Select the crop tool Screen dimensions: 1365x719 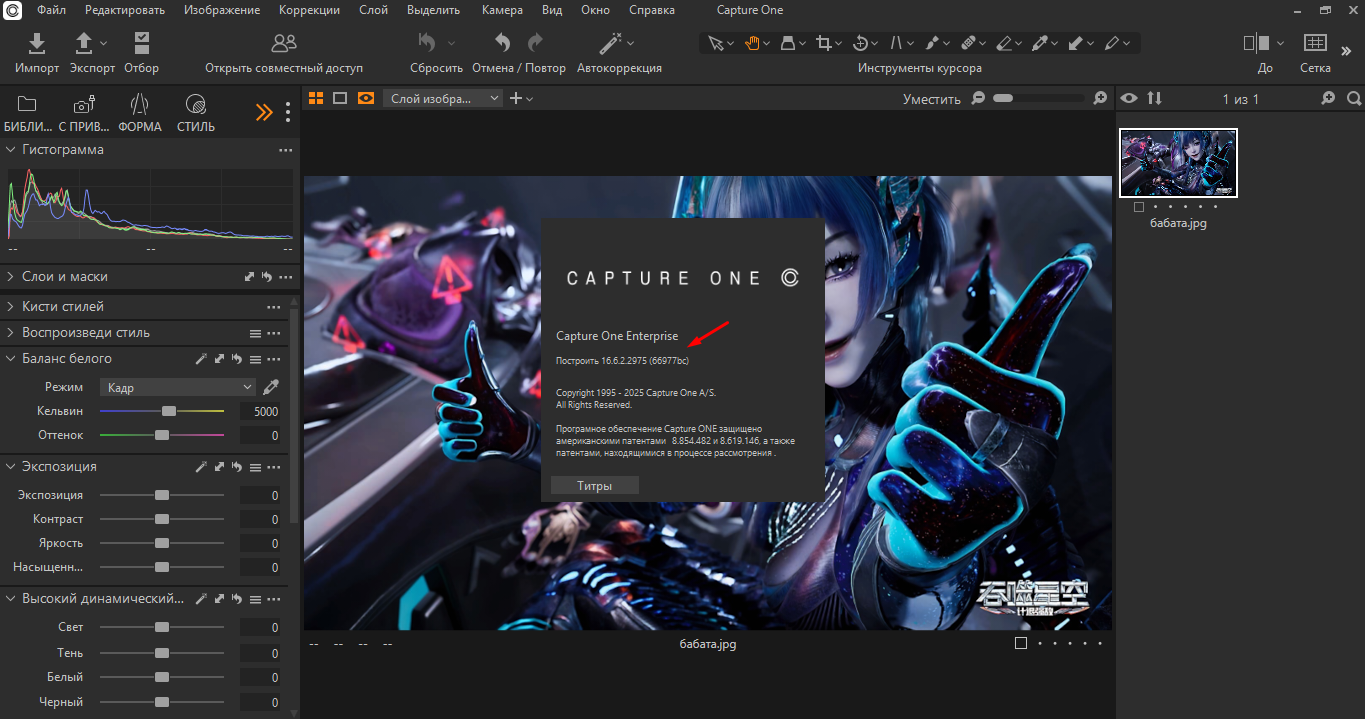823,43
